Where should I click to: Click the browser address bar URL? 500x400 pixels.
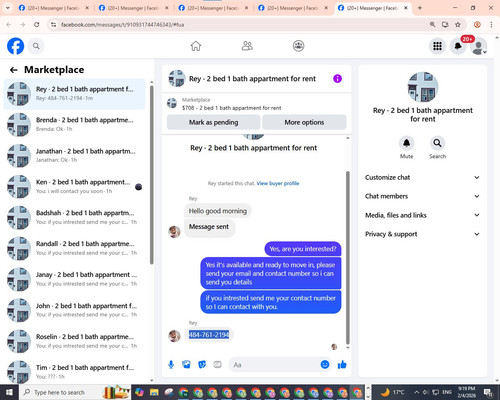(122, 25)
